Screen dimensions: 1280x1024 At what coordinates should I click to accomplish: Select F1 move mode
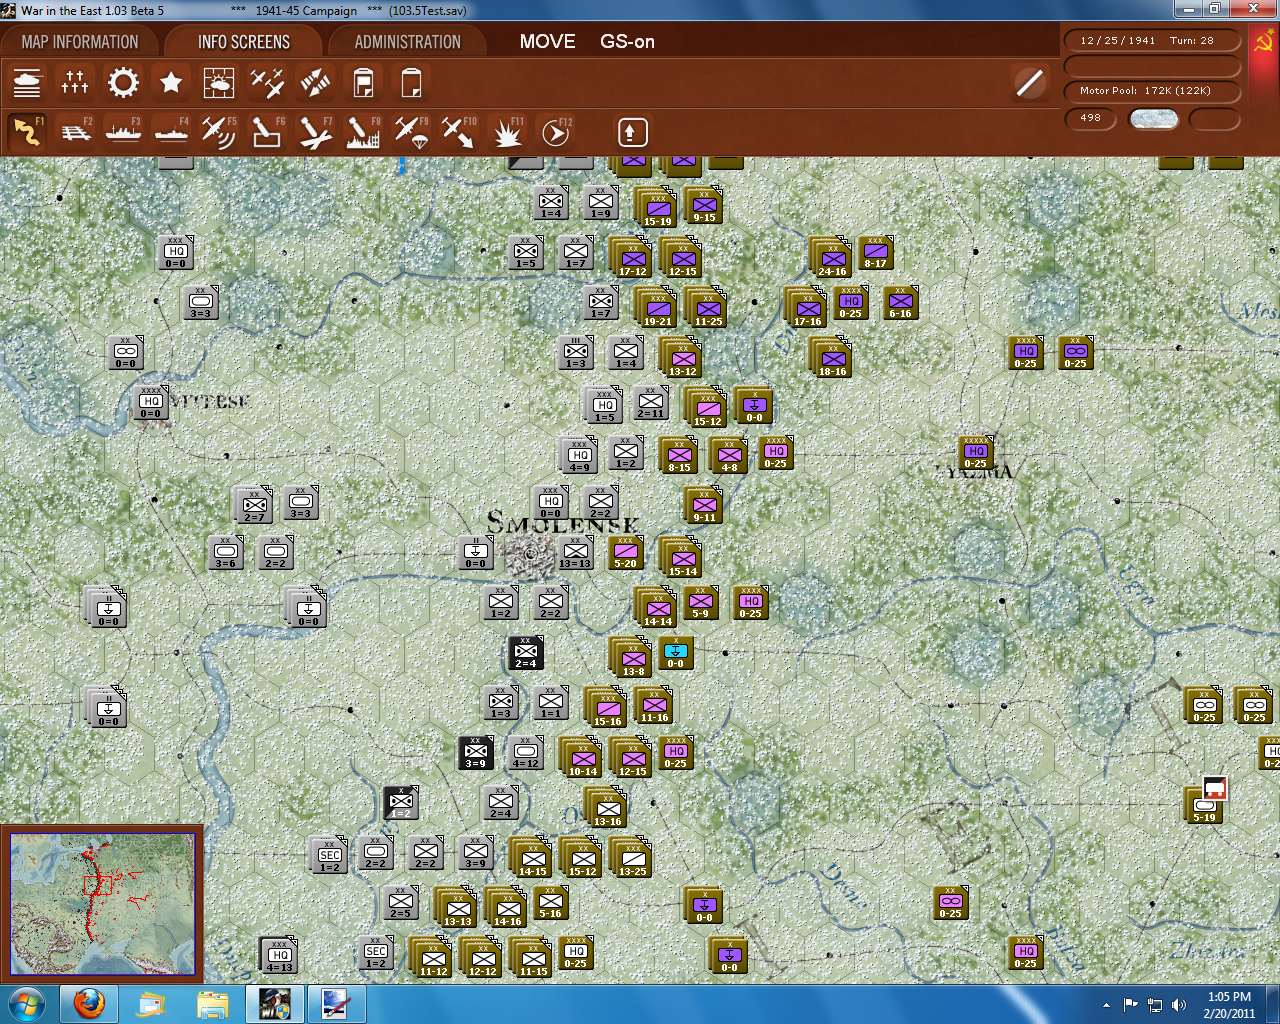[x=27, y=132]
